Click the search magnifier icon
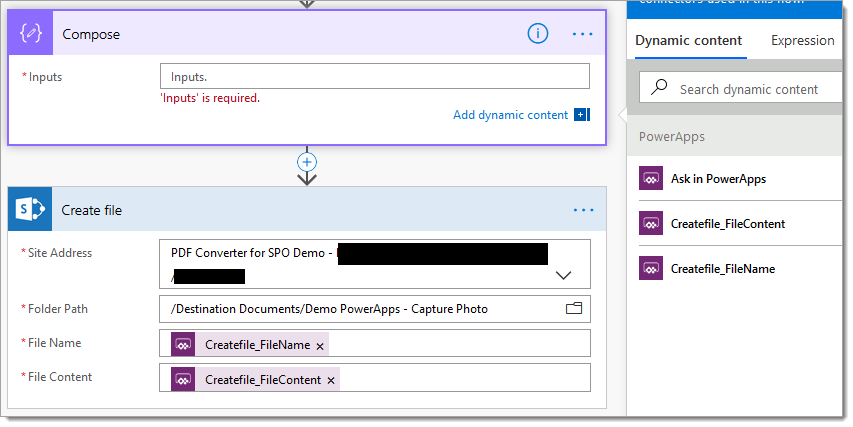 tap(659, 87)
